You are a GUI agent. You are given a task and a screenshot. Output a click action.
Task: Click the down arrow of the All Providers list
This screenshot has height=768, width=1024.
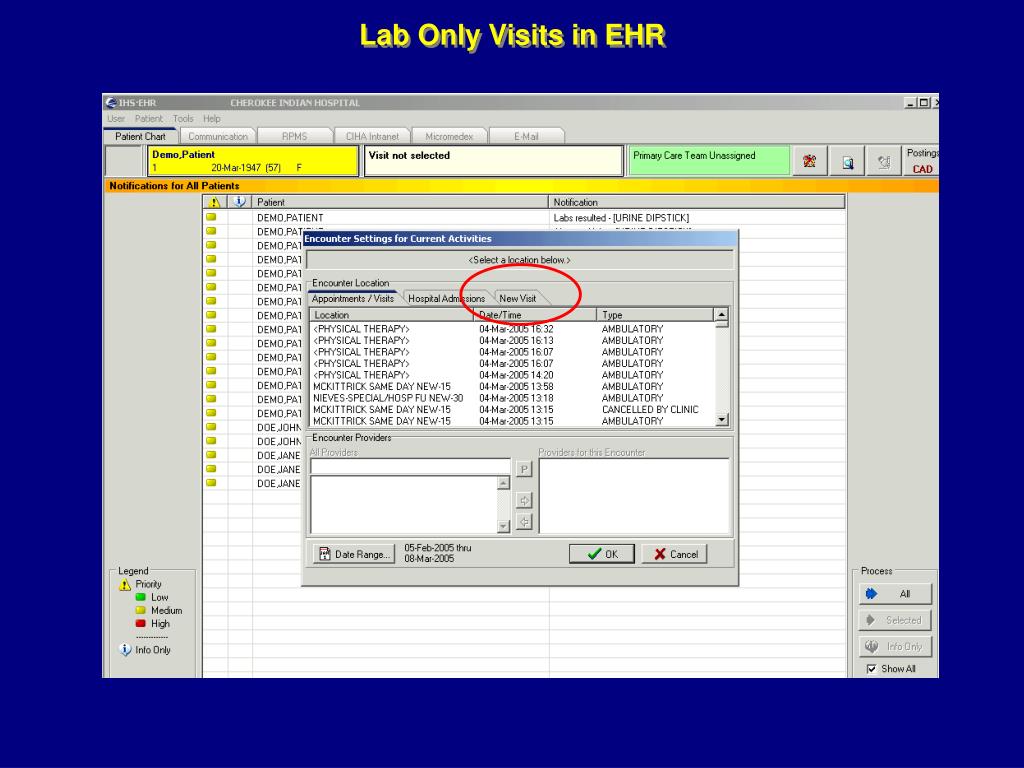pos(503,526)
